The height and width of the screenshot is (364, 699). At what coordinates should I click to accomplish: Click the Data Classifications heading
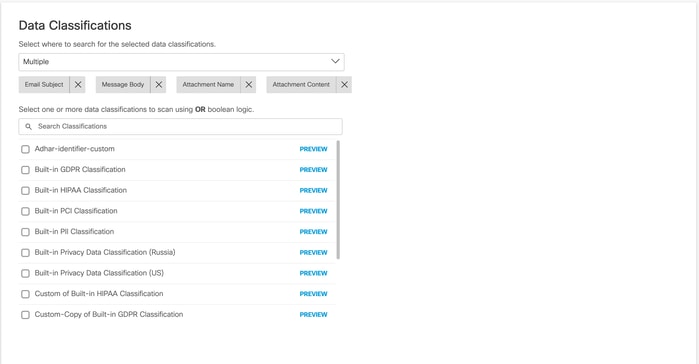click(x=75, y=25)
